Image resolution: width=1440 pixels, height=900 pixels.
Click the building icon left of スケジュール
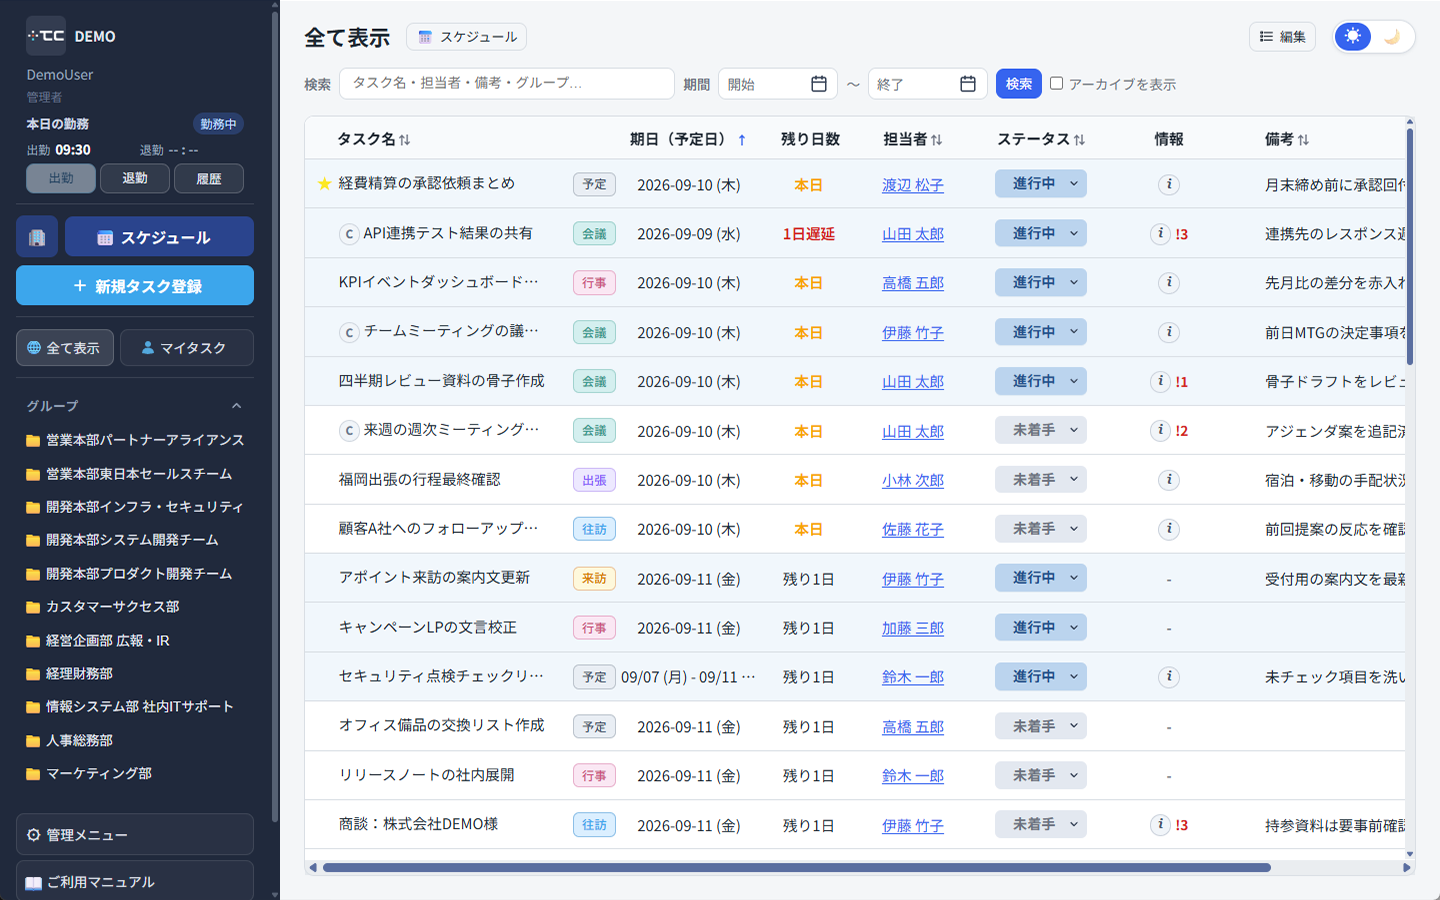(37, 237)
